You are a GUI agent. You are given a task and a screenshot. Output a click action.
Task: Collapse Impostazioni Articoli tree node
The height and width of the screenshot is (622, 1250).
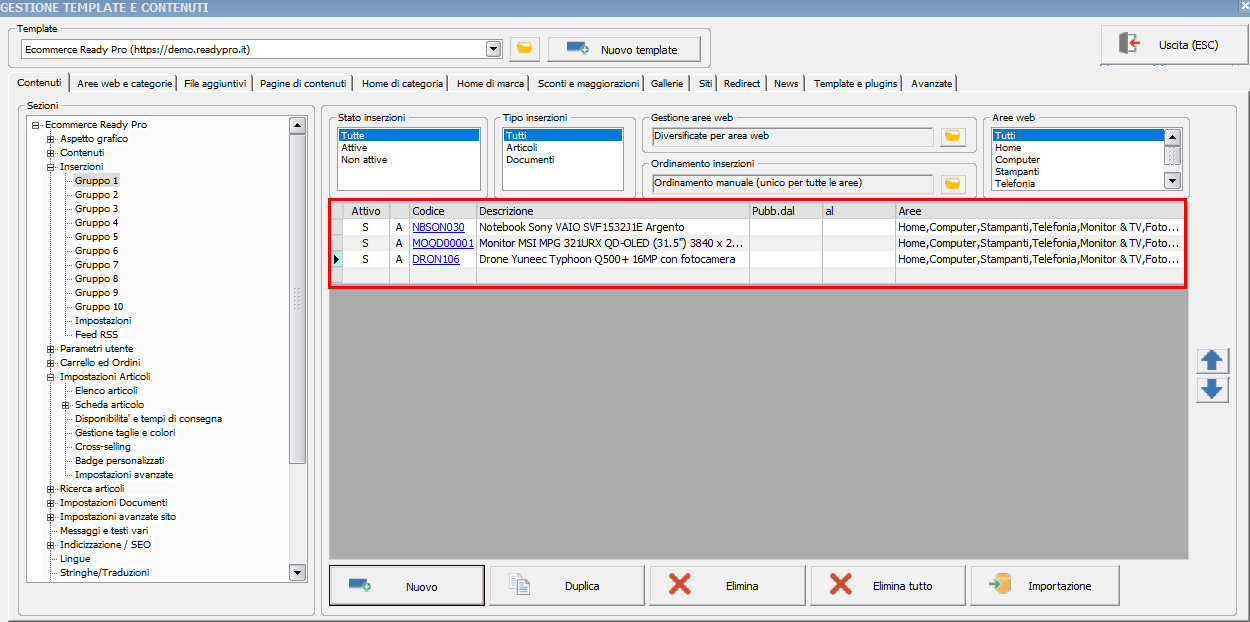coord(51,377)
